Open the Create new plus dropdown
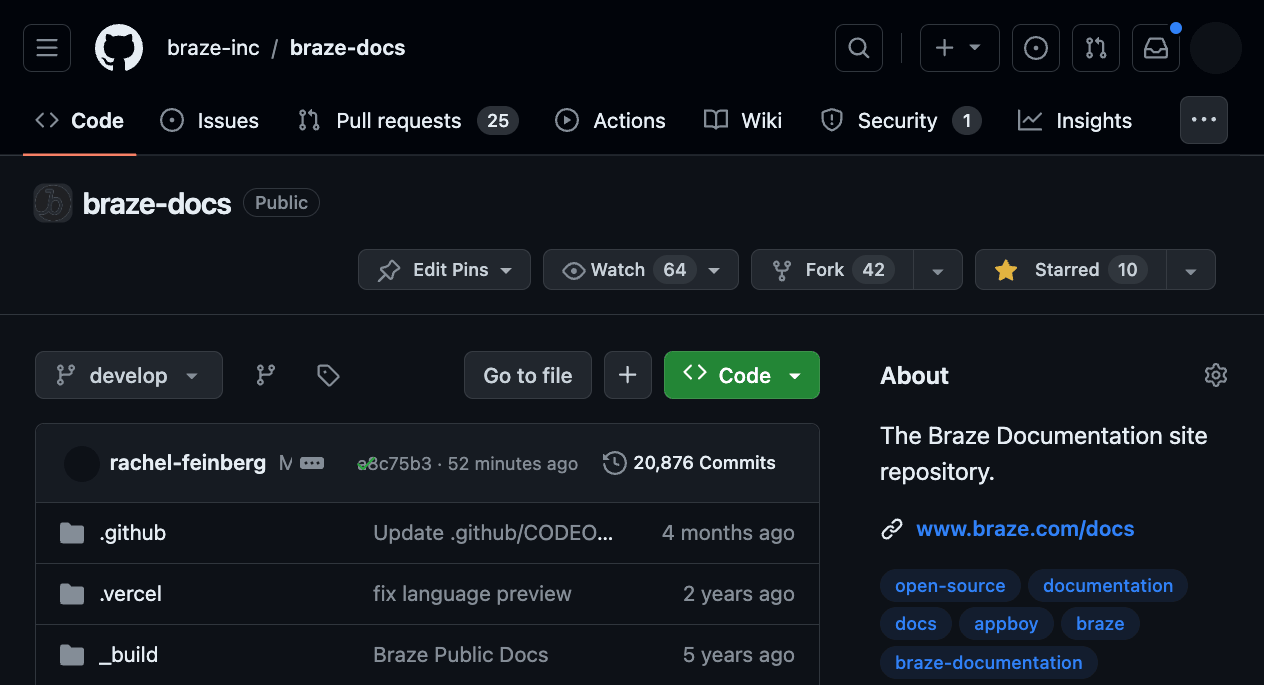The image size is (1264, 685). tap(959, 48)
